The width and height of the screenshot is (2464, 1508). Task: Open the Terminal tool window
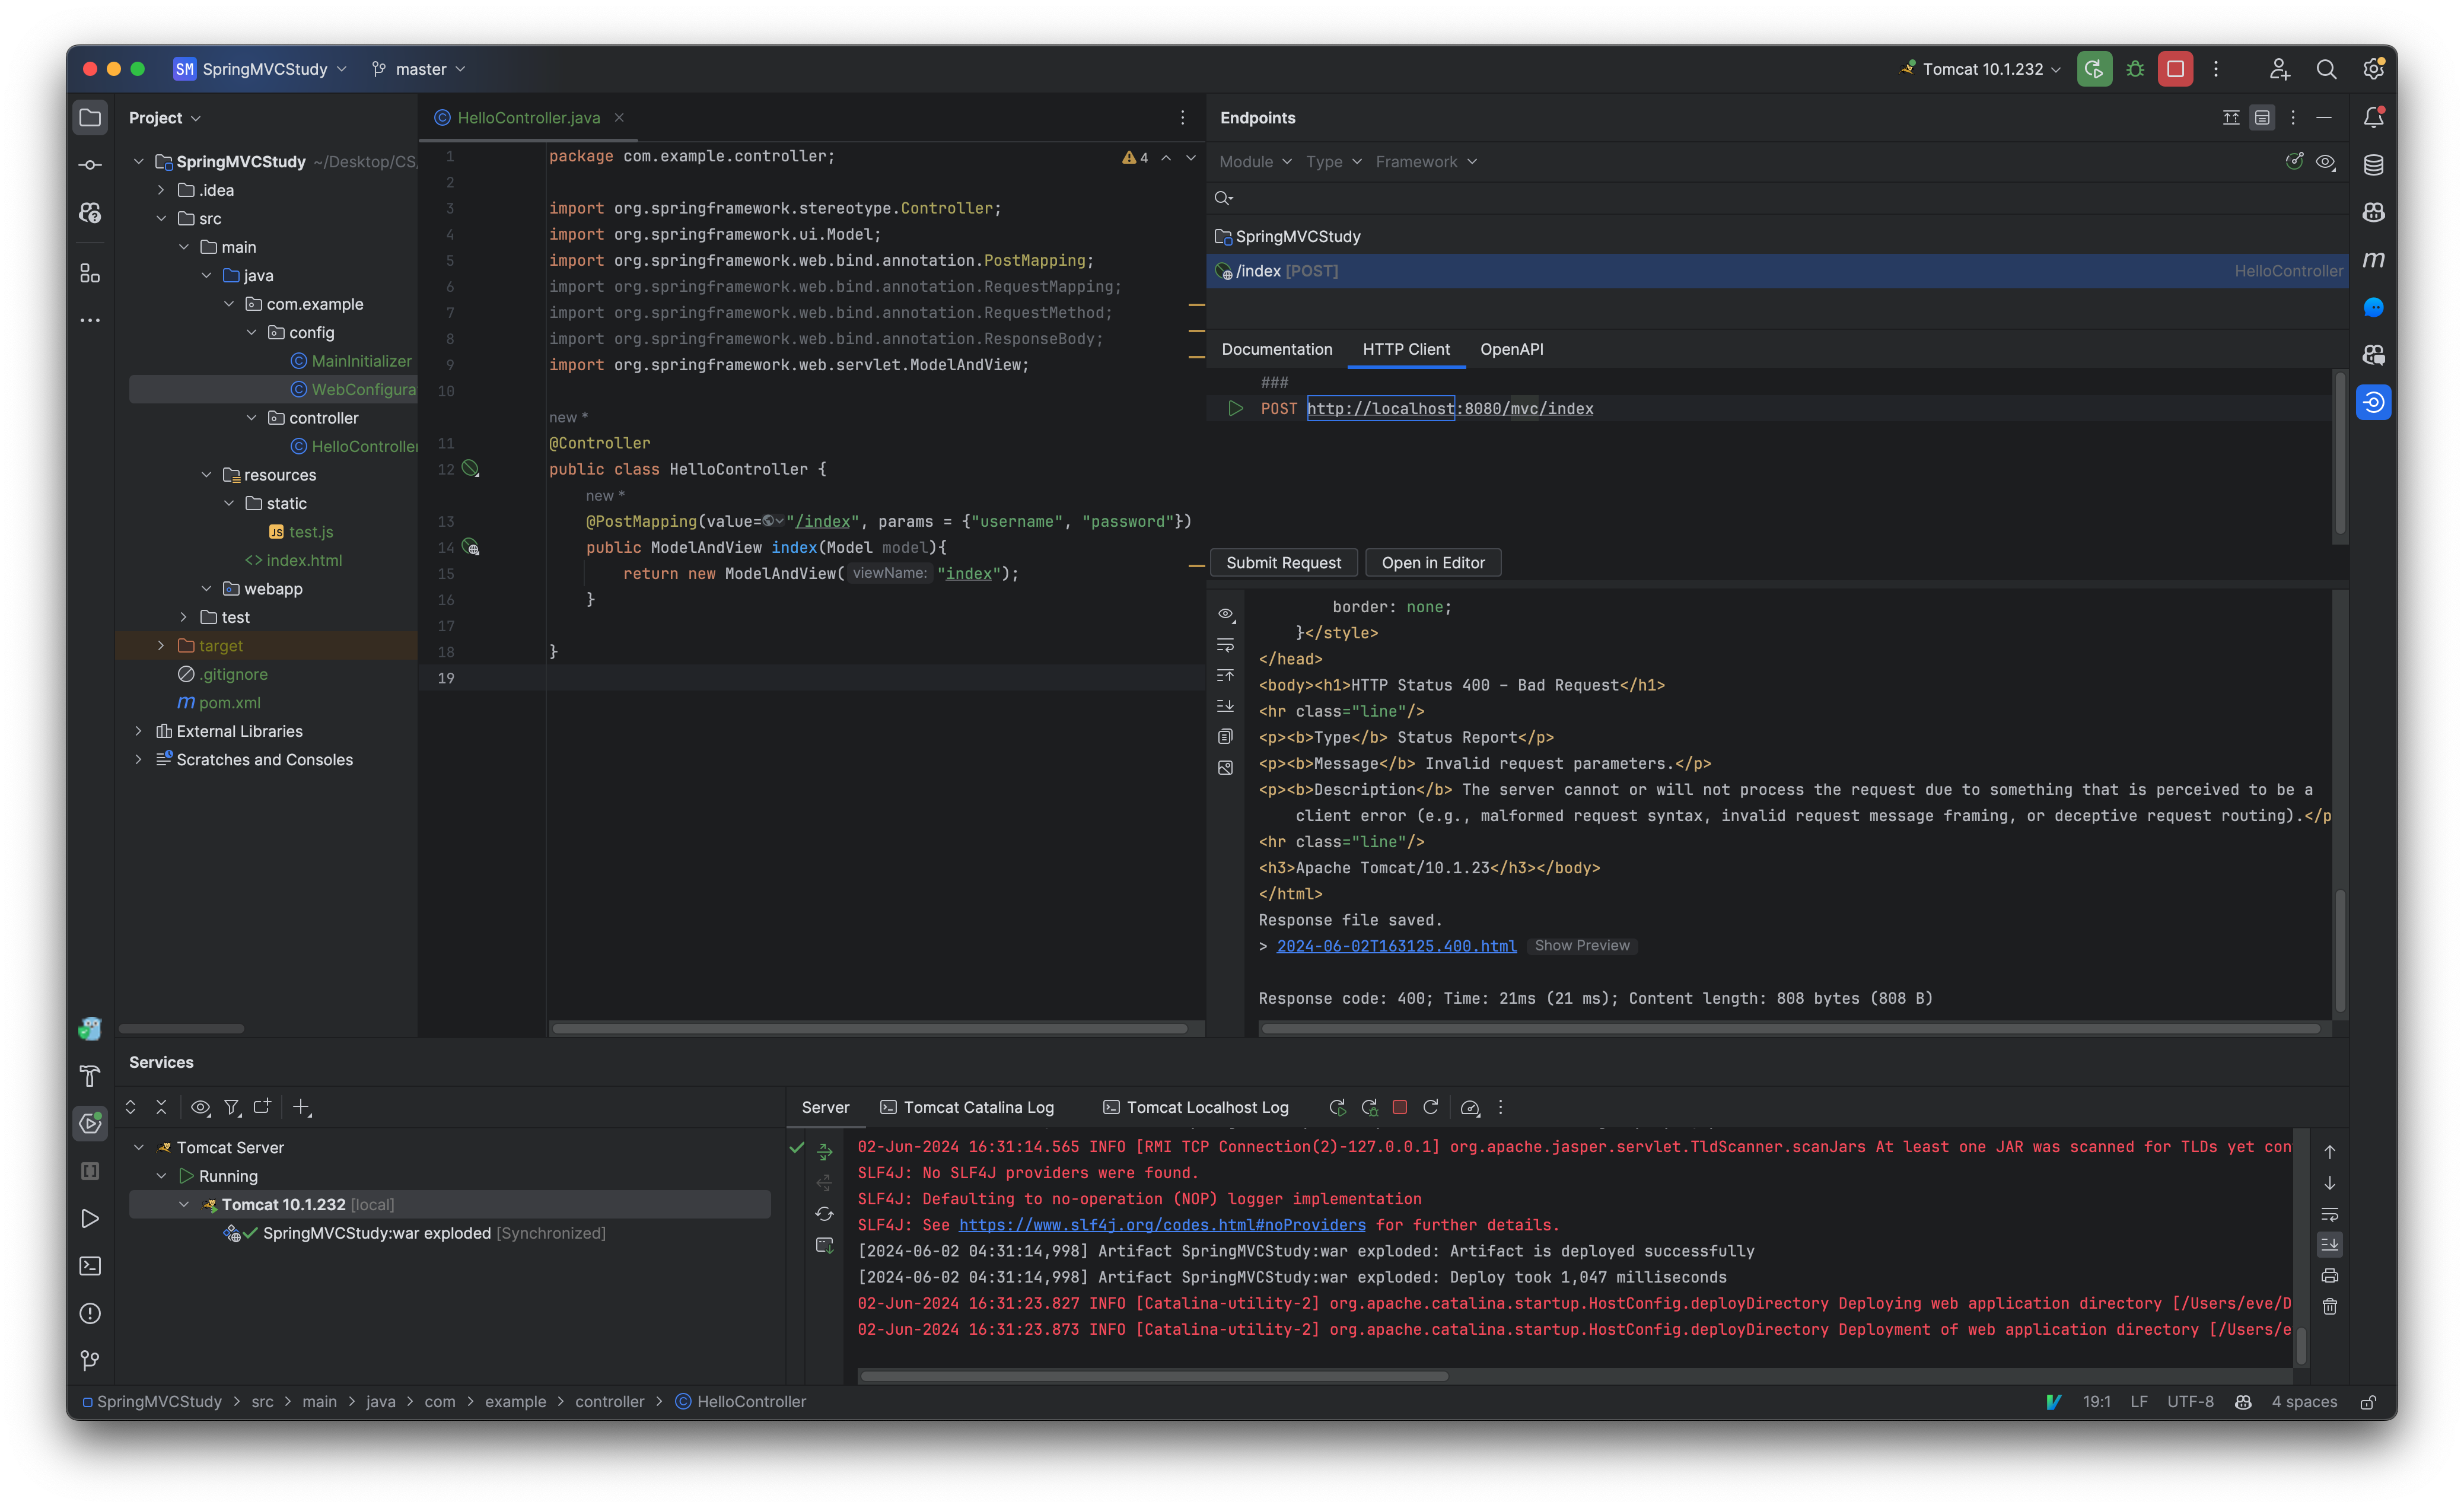[x=90, y=1265]
